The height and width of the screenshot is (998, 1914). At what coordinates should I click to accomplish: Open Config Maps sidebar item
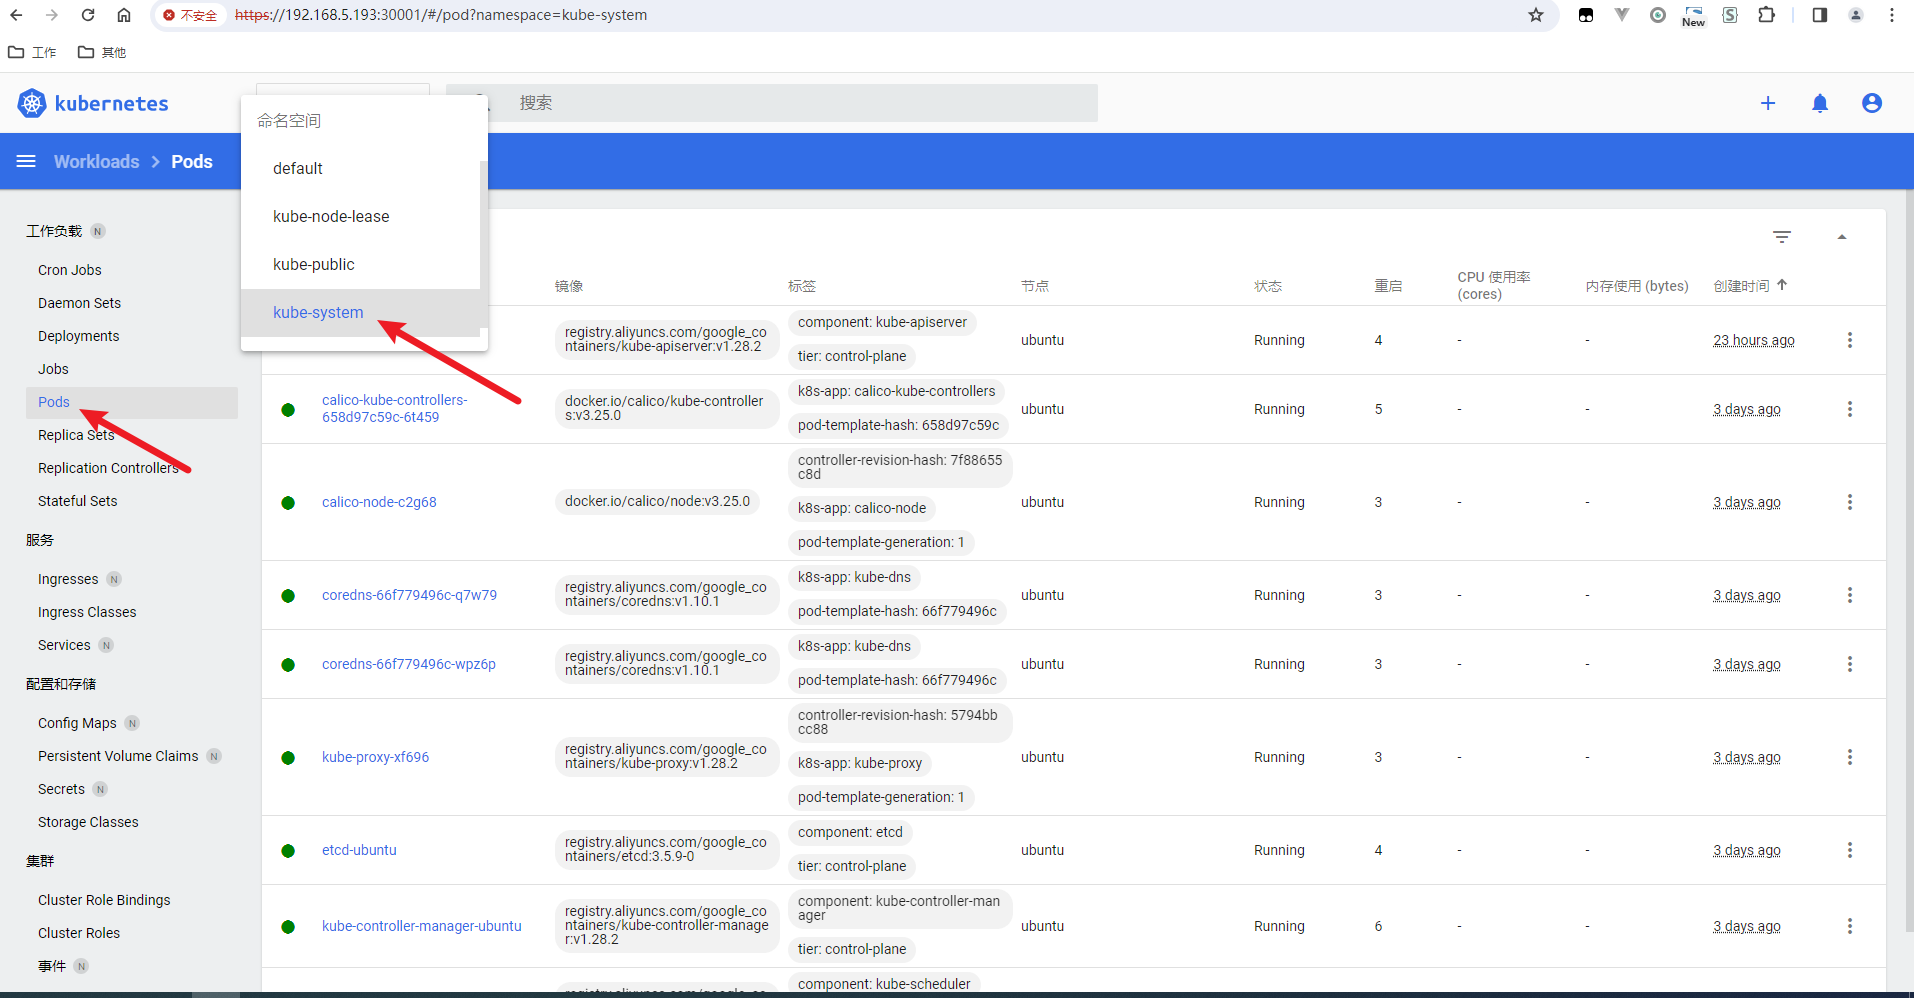(77, 723)
